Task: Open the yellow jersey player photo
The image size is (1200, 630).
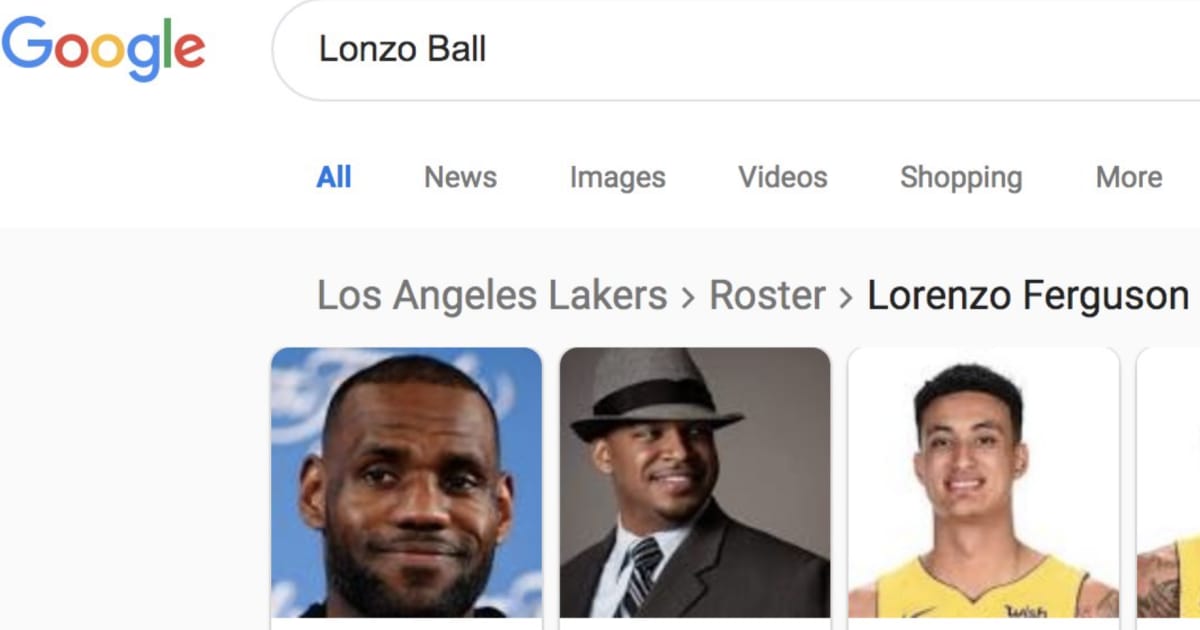Action: point(983,482)
